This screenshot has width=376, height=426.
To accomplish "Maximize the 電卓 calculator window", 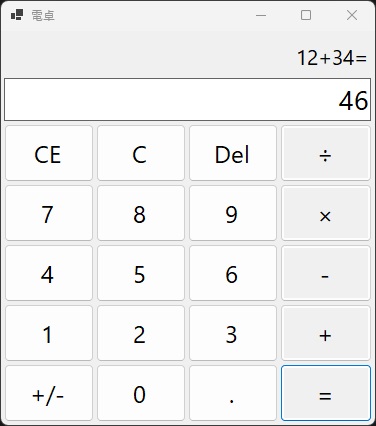I will coord(306,15).
